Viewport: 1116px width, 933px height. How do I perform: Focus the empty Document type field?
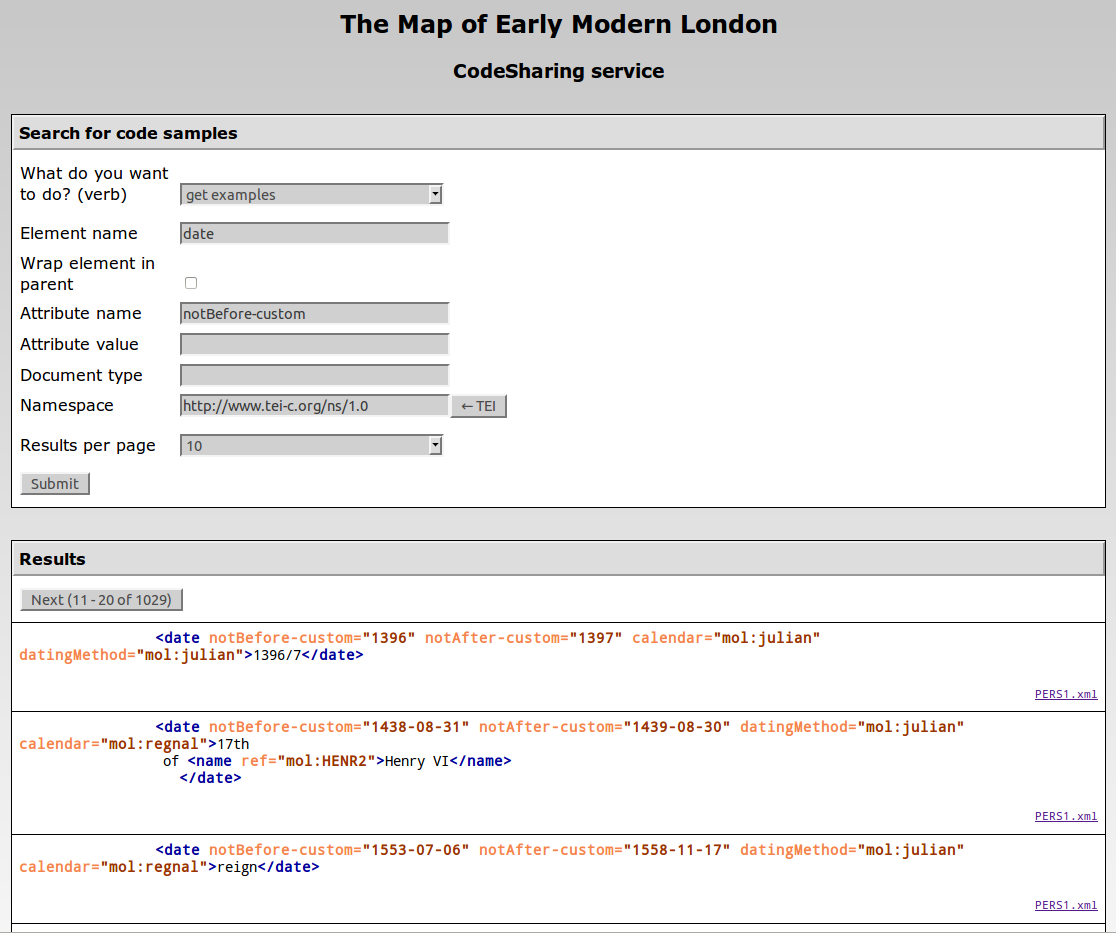[x=314, y=375]
